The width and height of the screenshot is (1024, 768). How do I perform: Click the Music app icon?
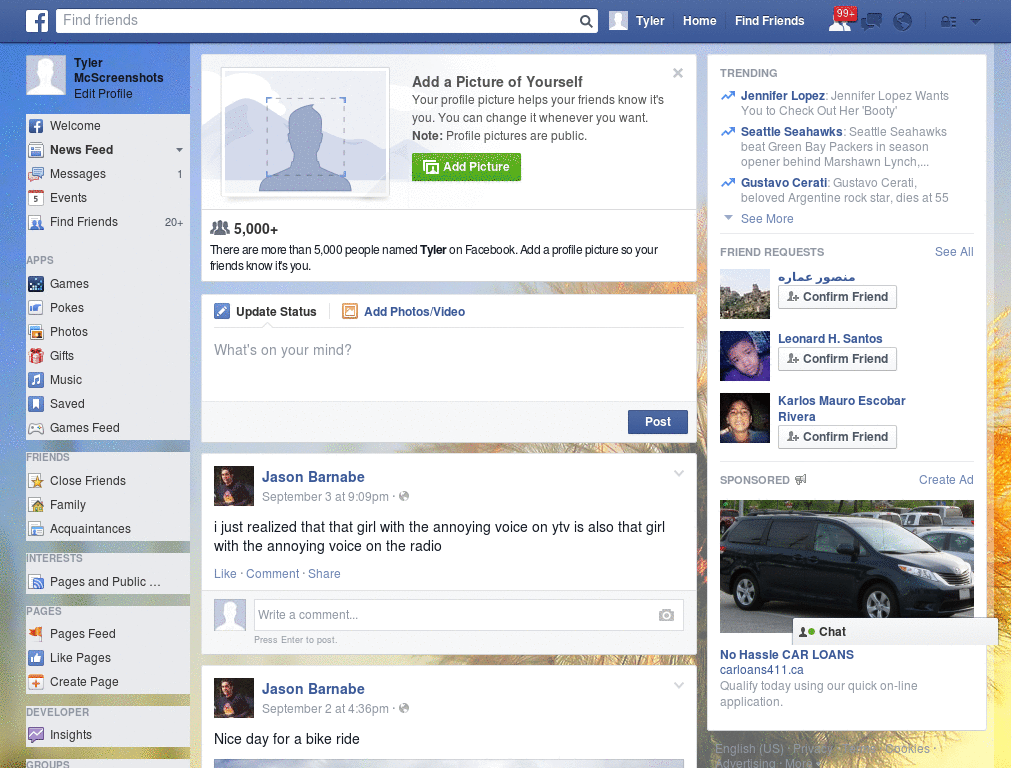point(36,380)
